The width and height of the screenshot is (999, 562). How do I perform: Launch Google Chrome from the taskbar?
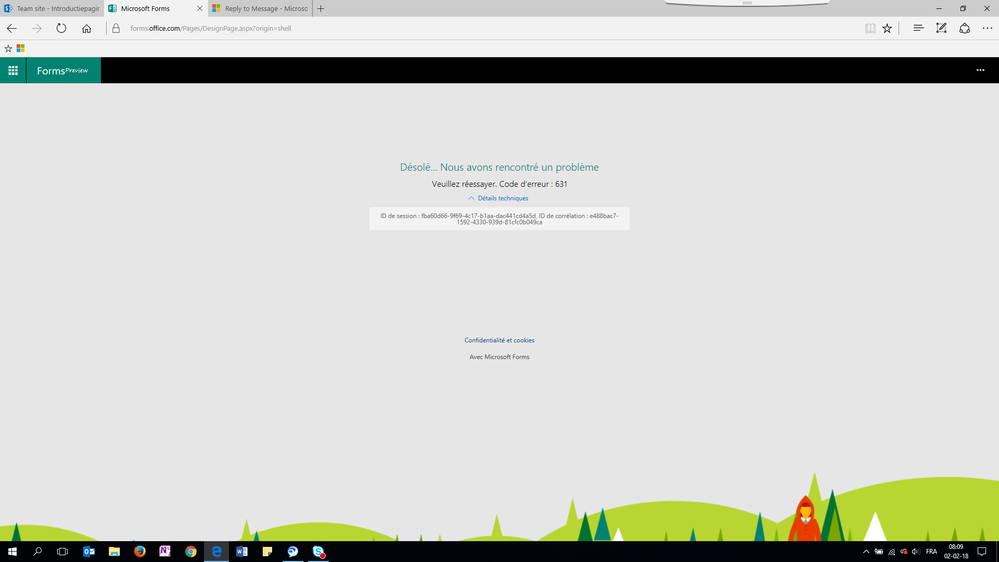[190, 551]
